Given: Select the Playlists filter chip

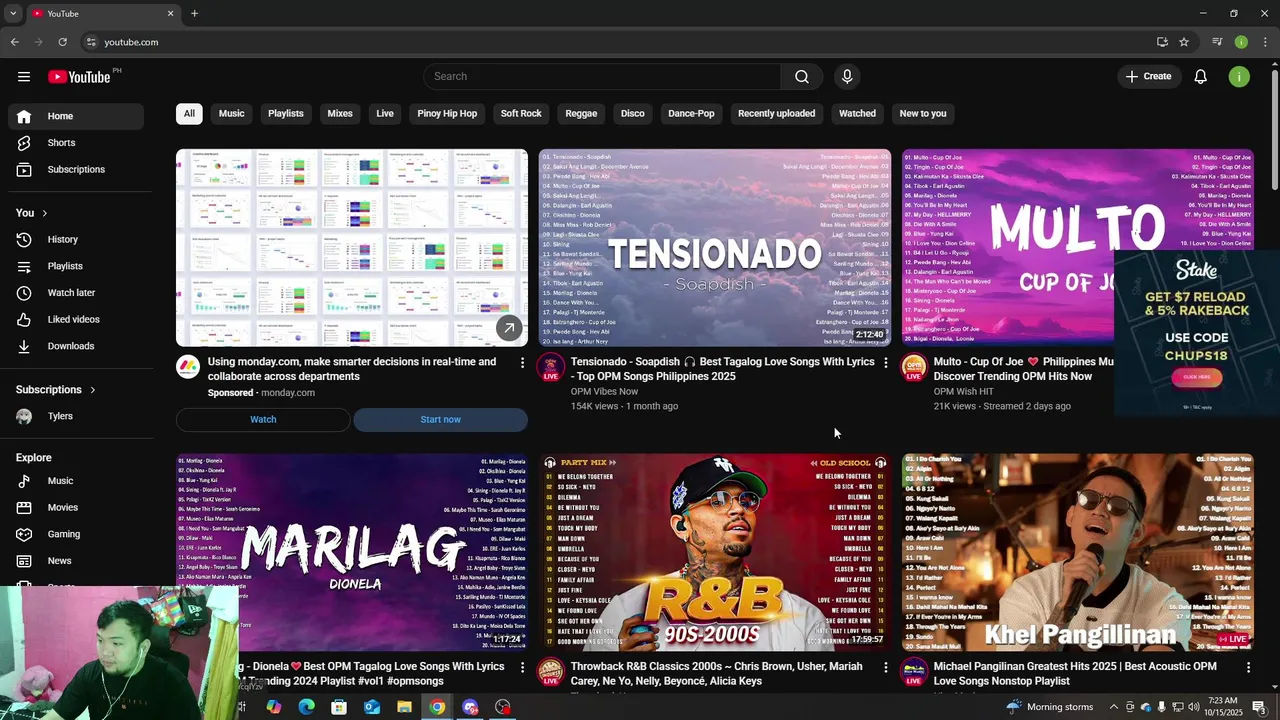Looking at the screenshot, I should click(x=285, y=114).
